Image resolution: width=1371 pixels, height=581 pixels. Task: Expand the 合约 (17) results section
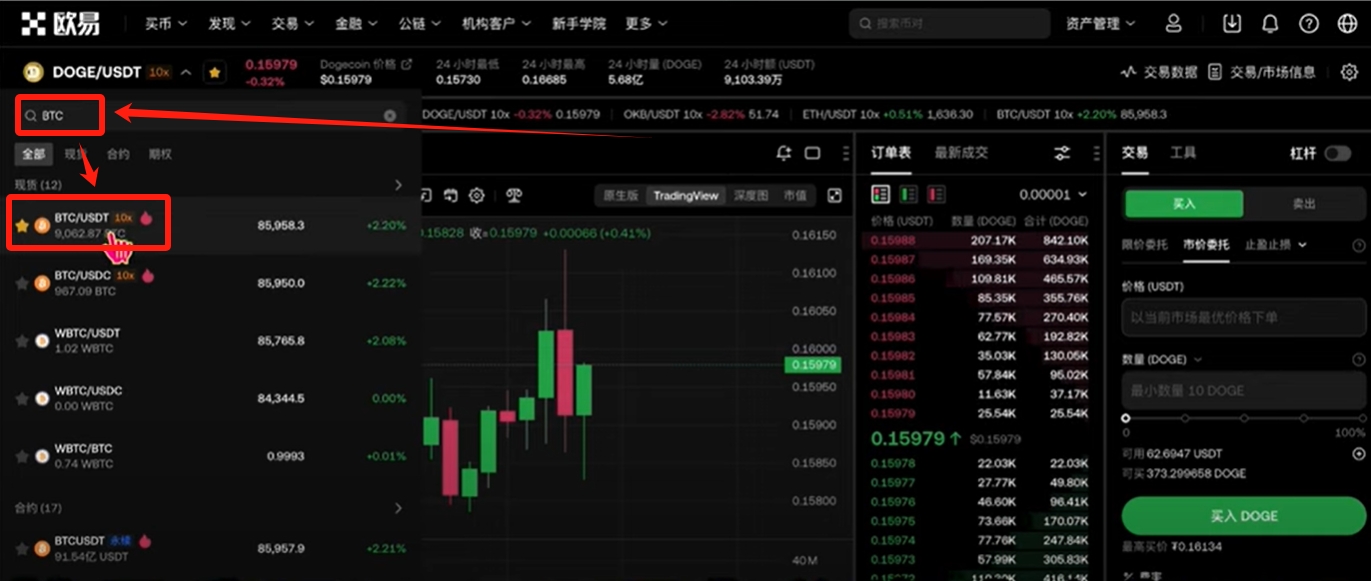coord(398,508)
